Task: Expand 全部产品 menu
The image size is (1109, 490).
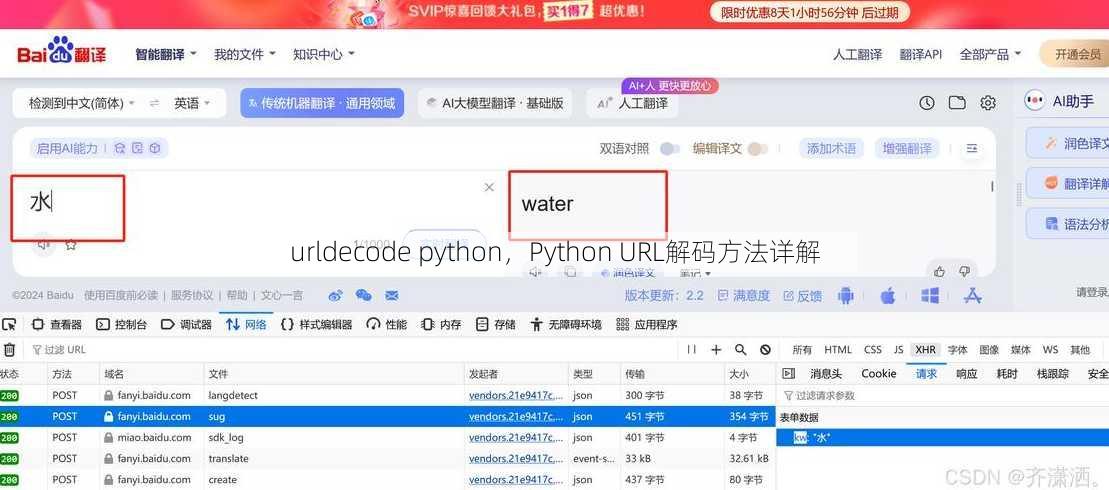Action: point(990,54)
